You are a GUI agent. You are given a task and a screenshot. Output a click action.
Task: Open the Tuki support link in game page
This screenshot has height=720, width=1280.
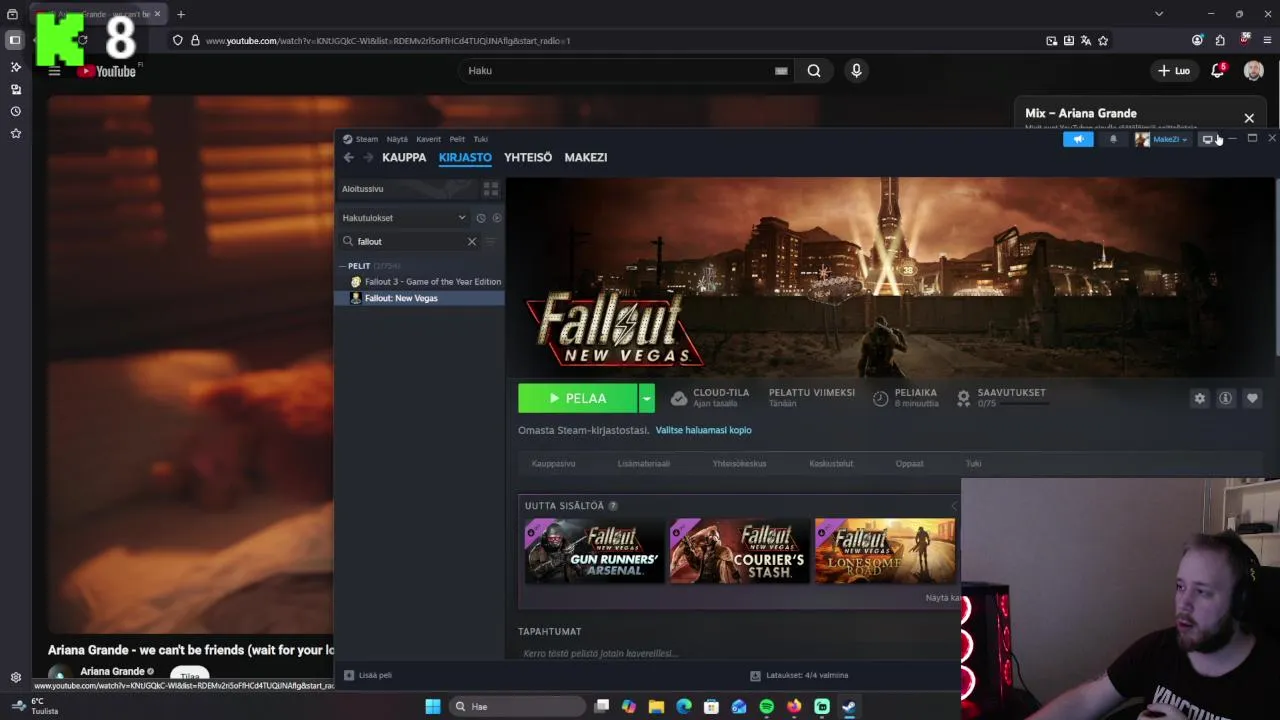973,463
